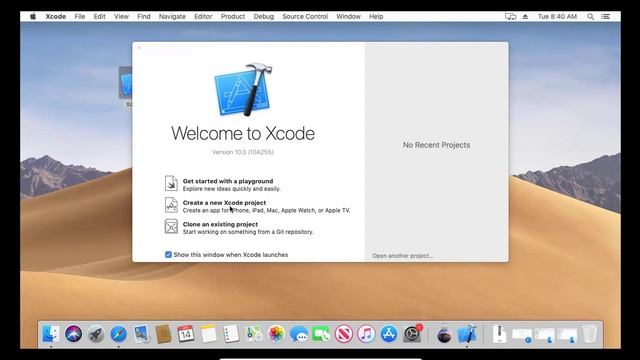Click the Tue 8:40 AM clock
The height and width of the screenshot is (360, 640).
coord(557,16)
